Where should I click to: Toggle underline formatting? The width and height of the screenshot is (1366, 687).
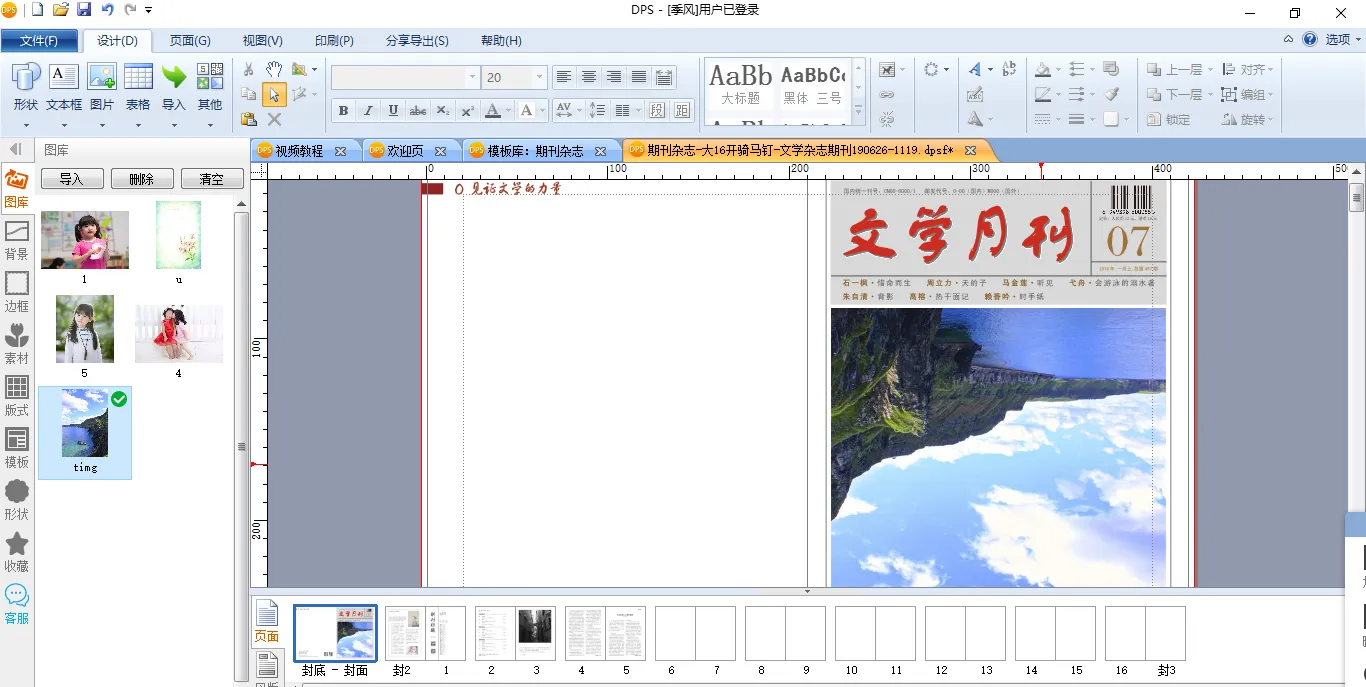click(x=393, y=111)
